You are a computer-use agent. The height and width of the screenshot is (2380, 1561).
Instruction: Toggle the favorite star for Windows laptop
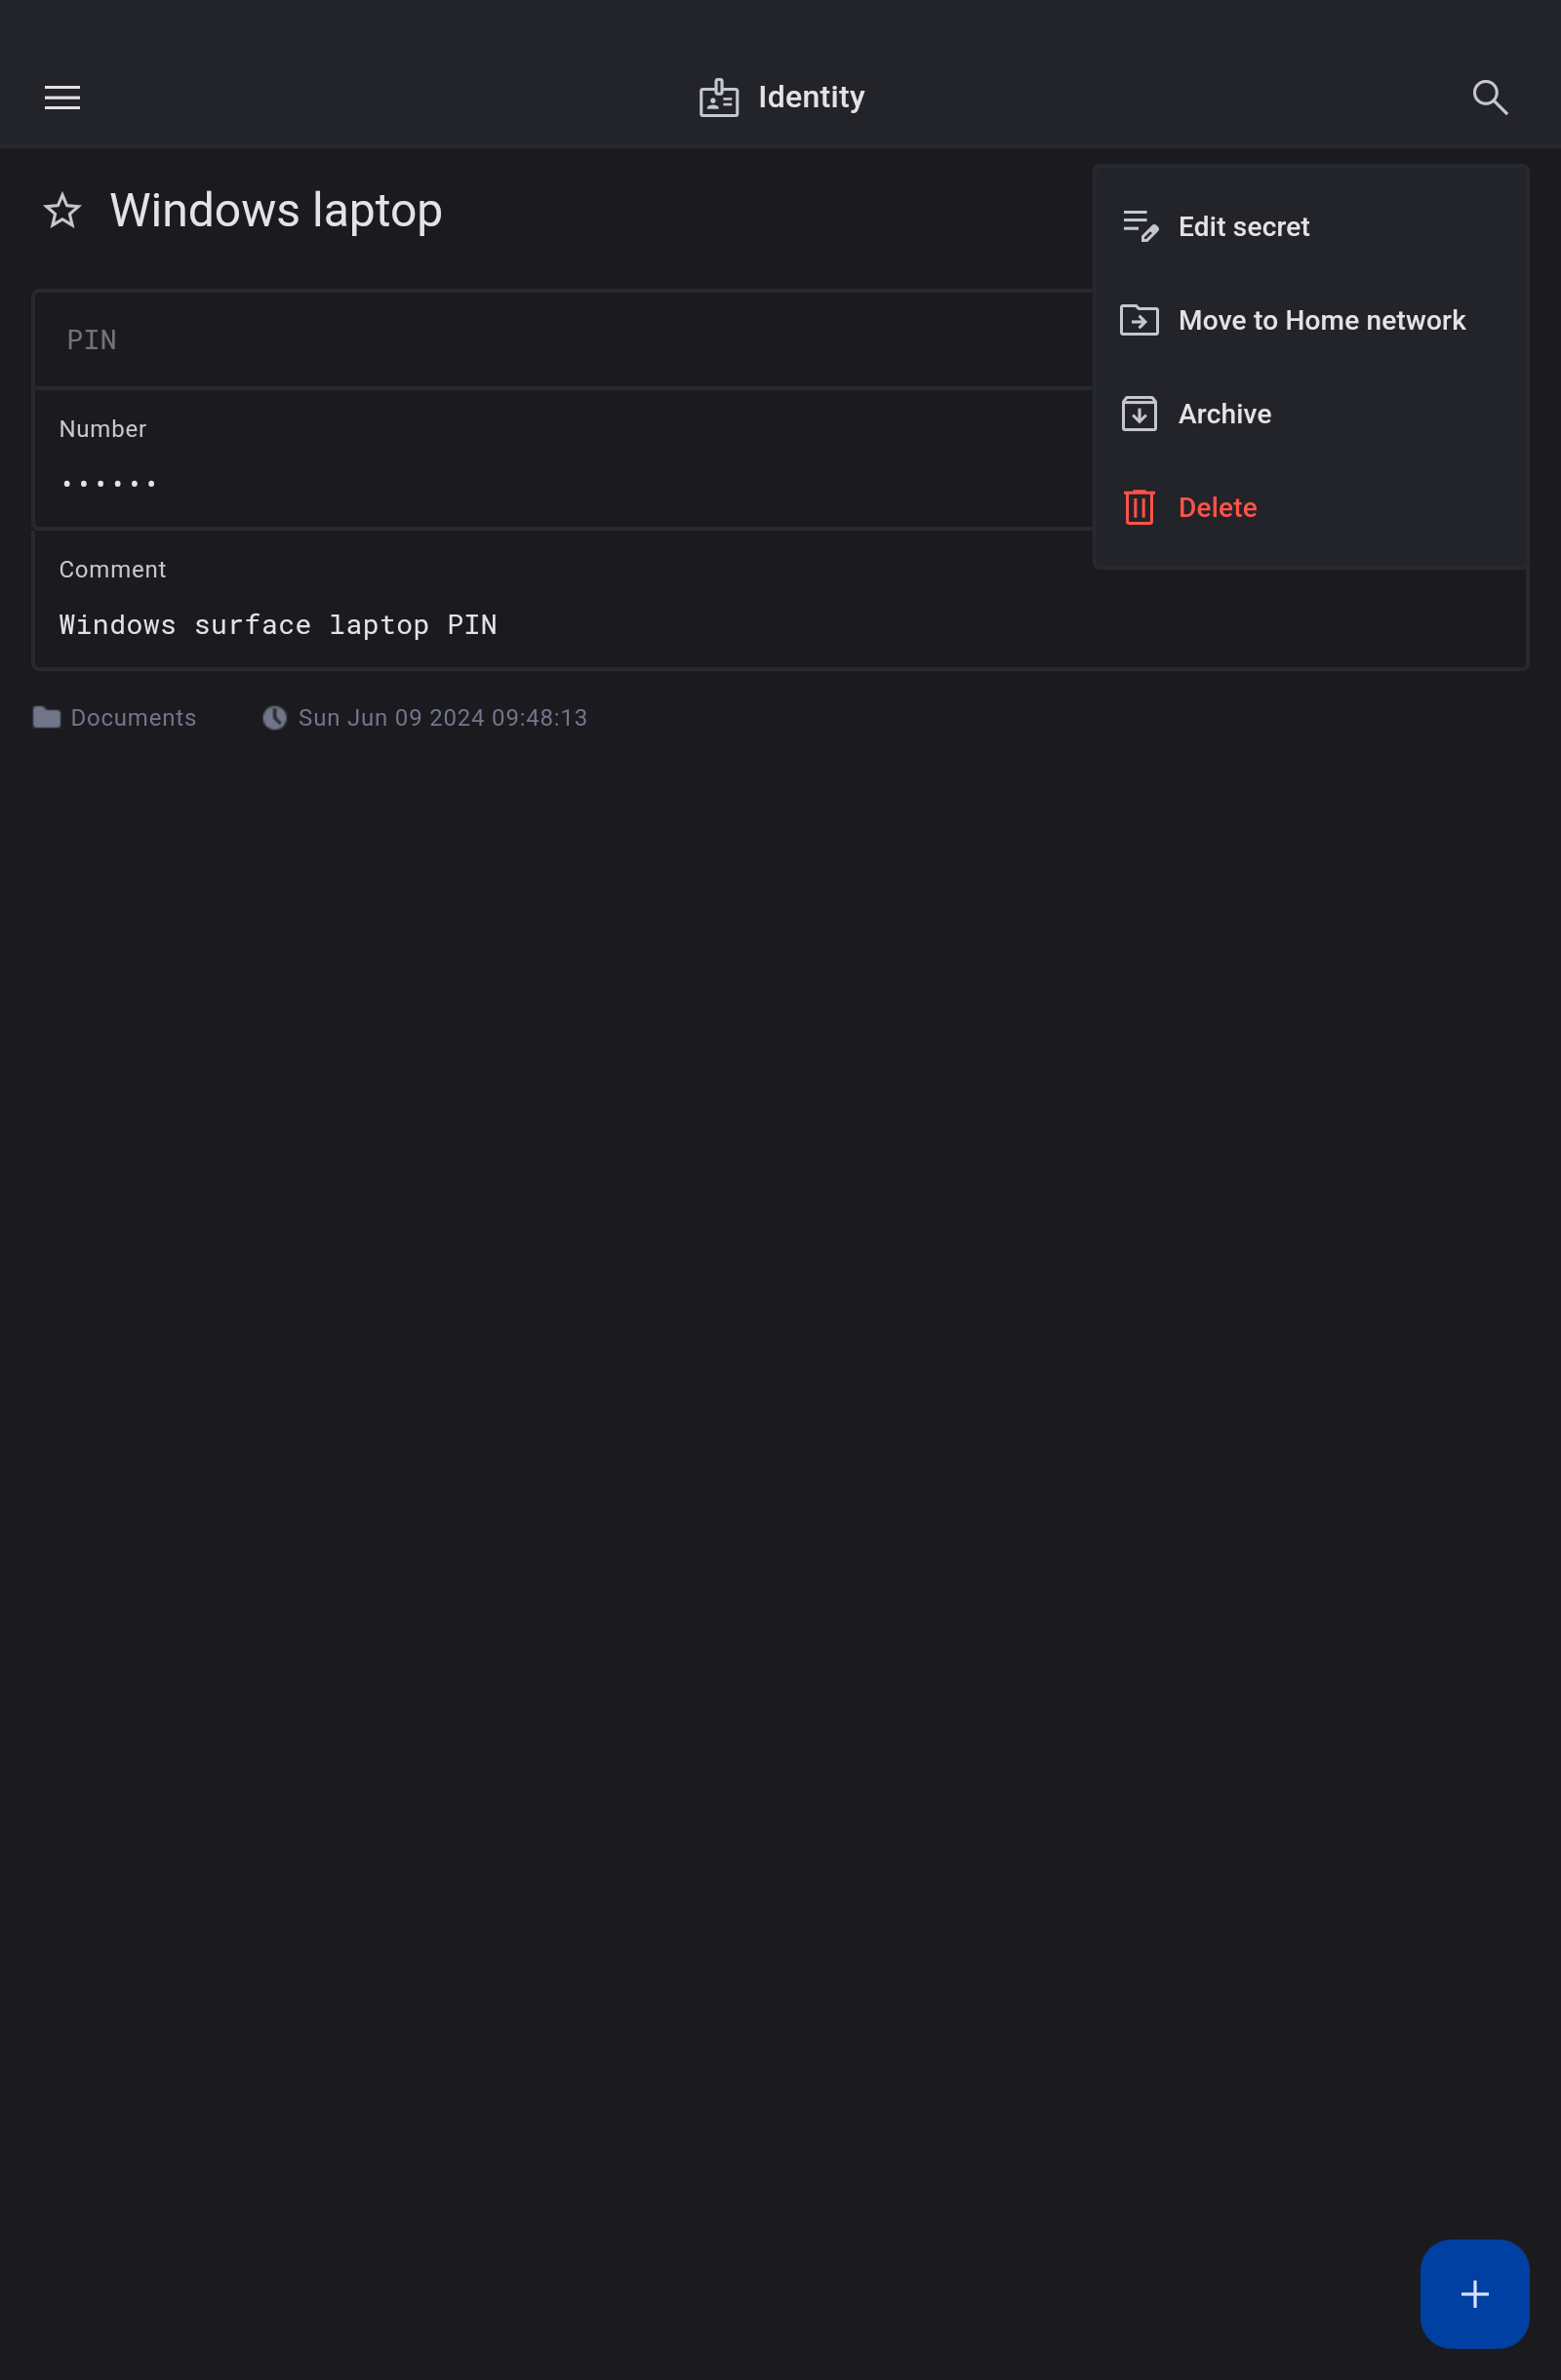[x=62, y=211]
